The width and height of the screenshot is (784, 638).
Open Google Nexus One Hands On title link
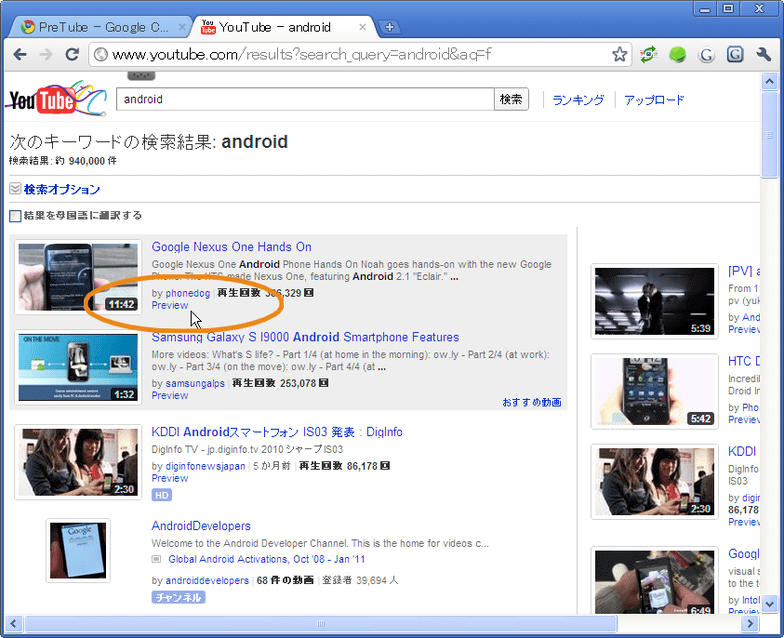click(232, 247)
